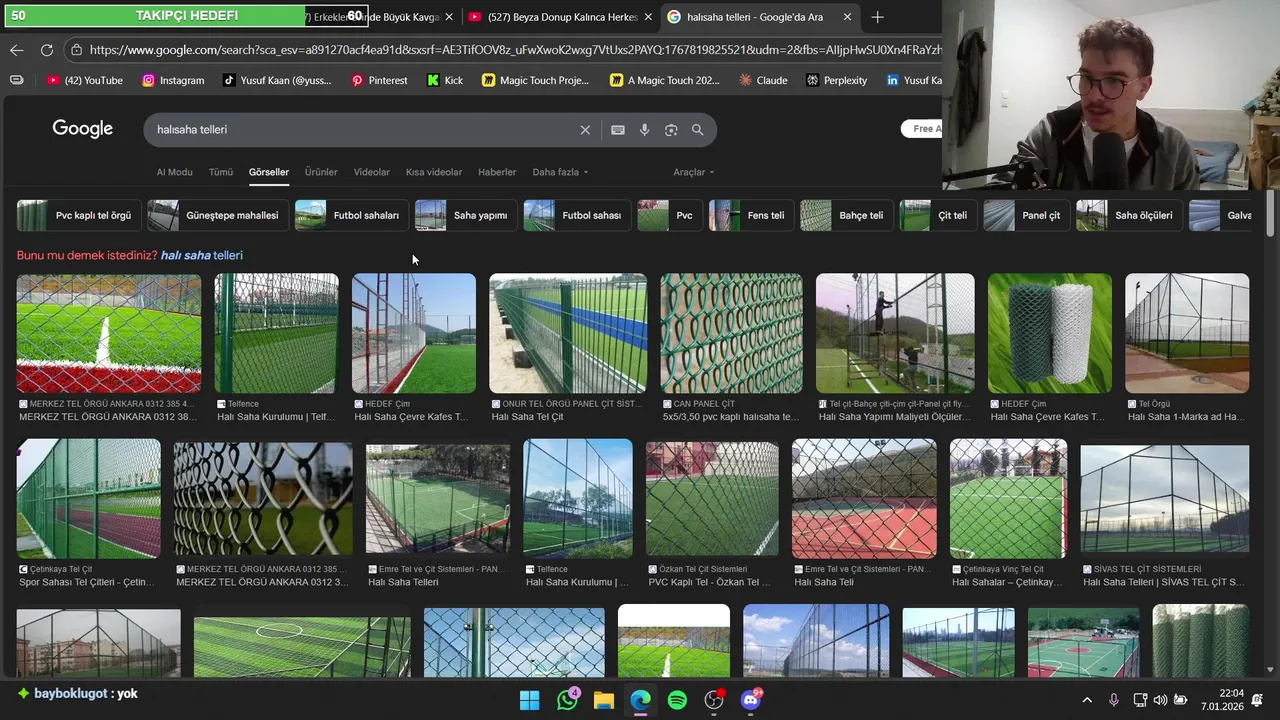Screen dimensions: 1280x720
Task: Open the Instagram bookmark
Action: [x=173, y=80]
